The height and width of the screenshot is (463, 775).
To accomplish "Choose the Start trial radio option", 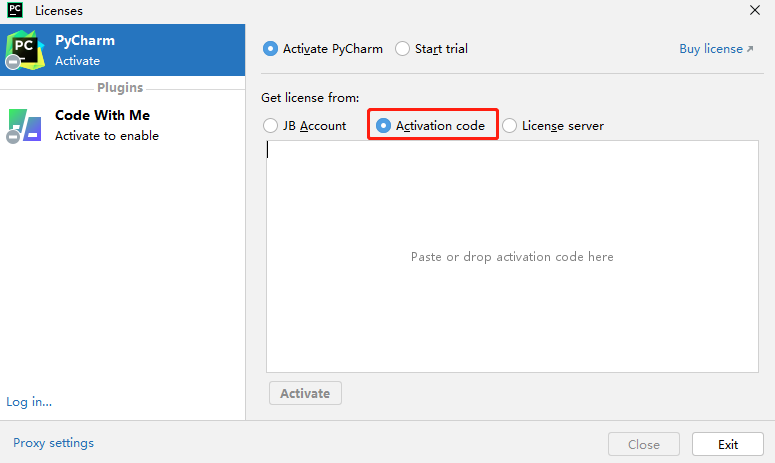I will pyautogui.click(x=403, y=48).
